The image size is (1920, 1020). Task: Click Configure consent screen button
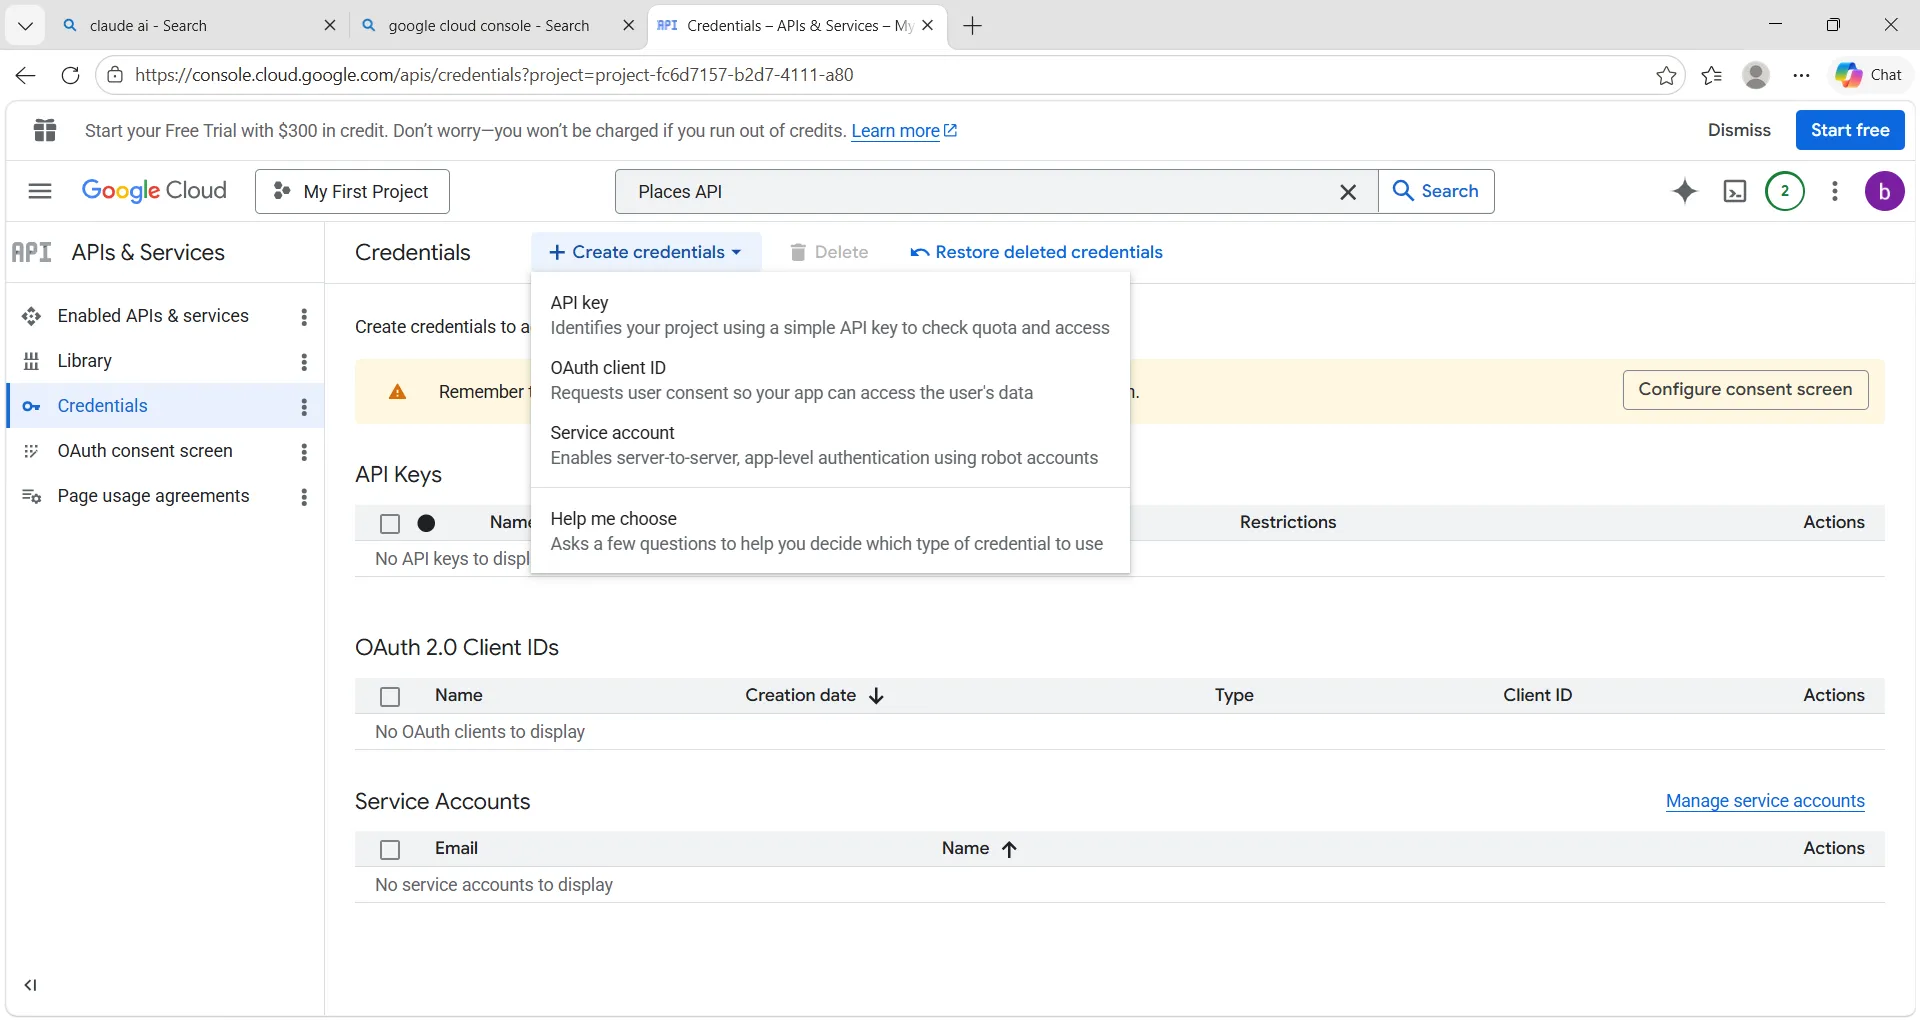tap(1745, 390)
